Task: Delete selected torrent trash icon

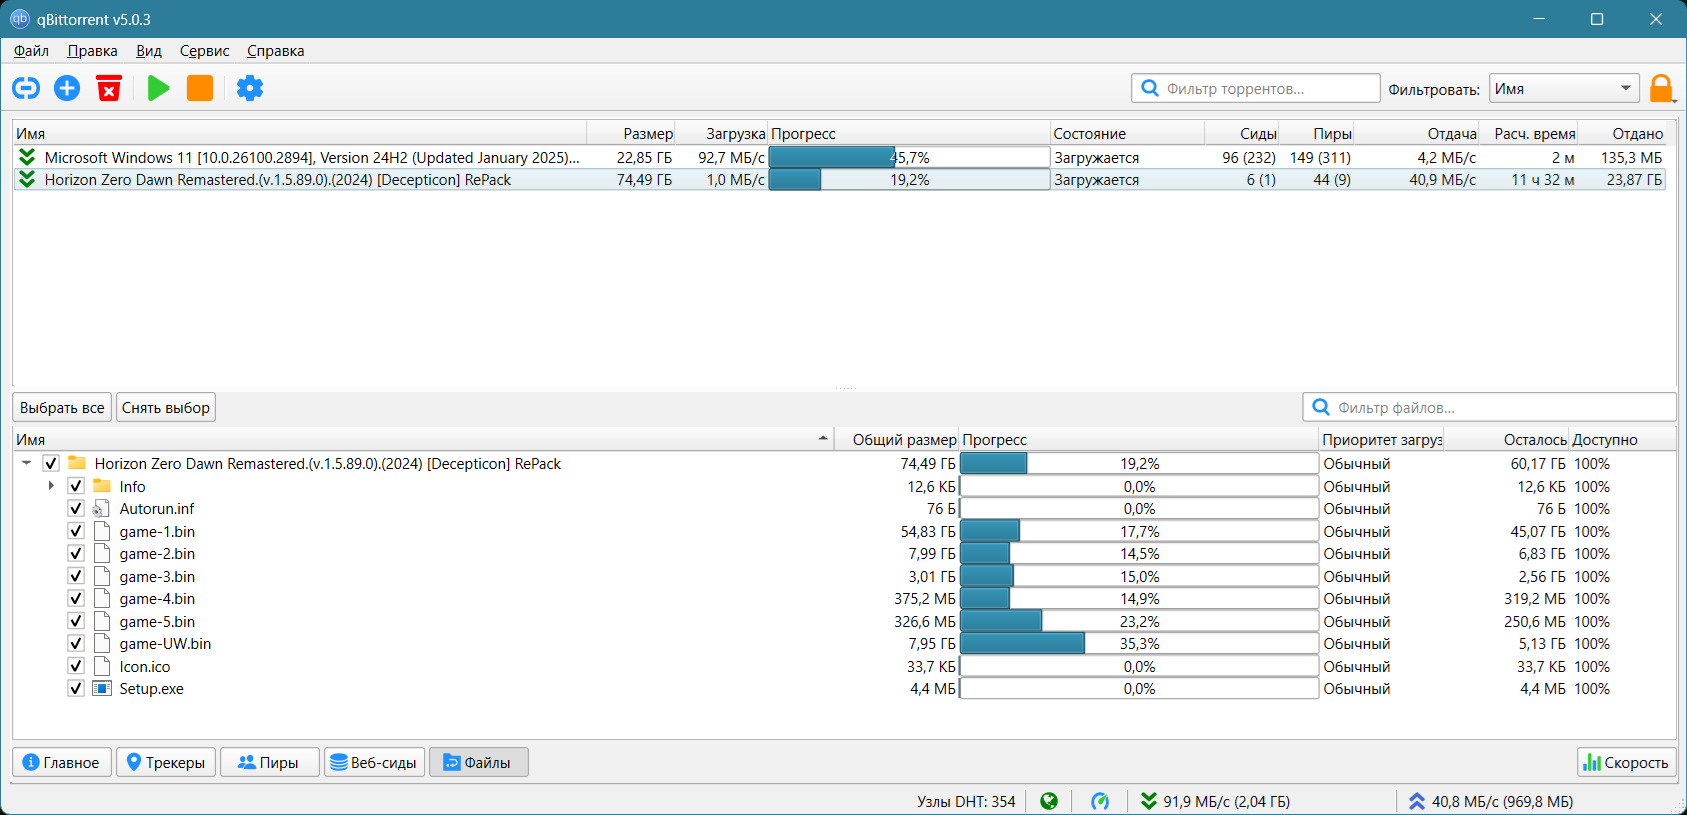Action: tap(109, 88)
